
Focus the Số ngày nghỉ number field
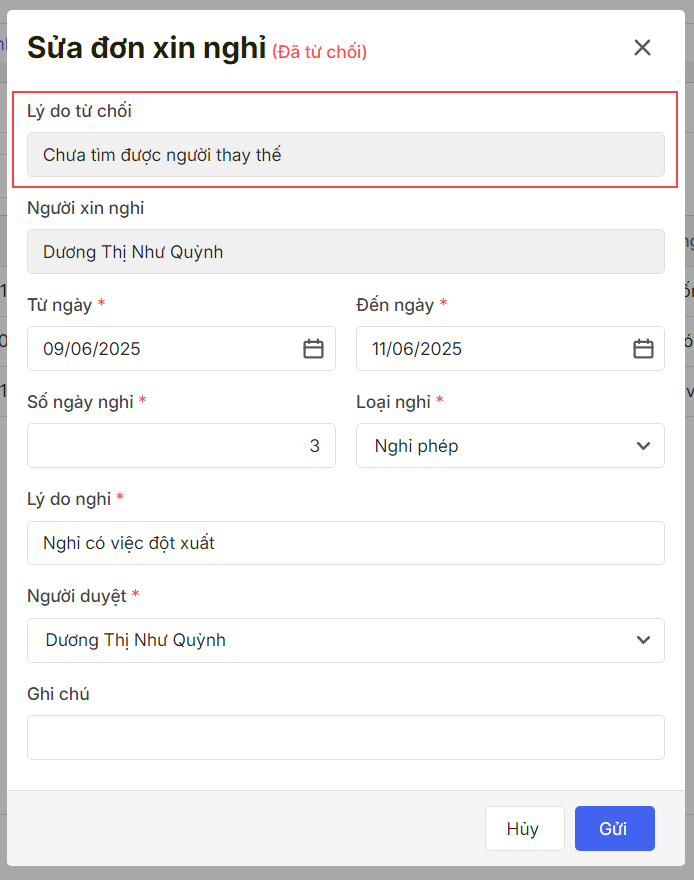[x=180, y=446]
